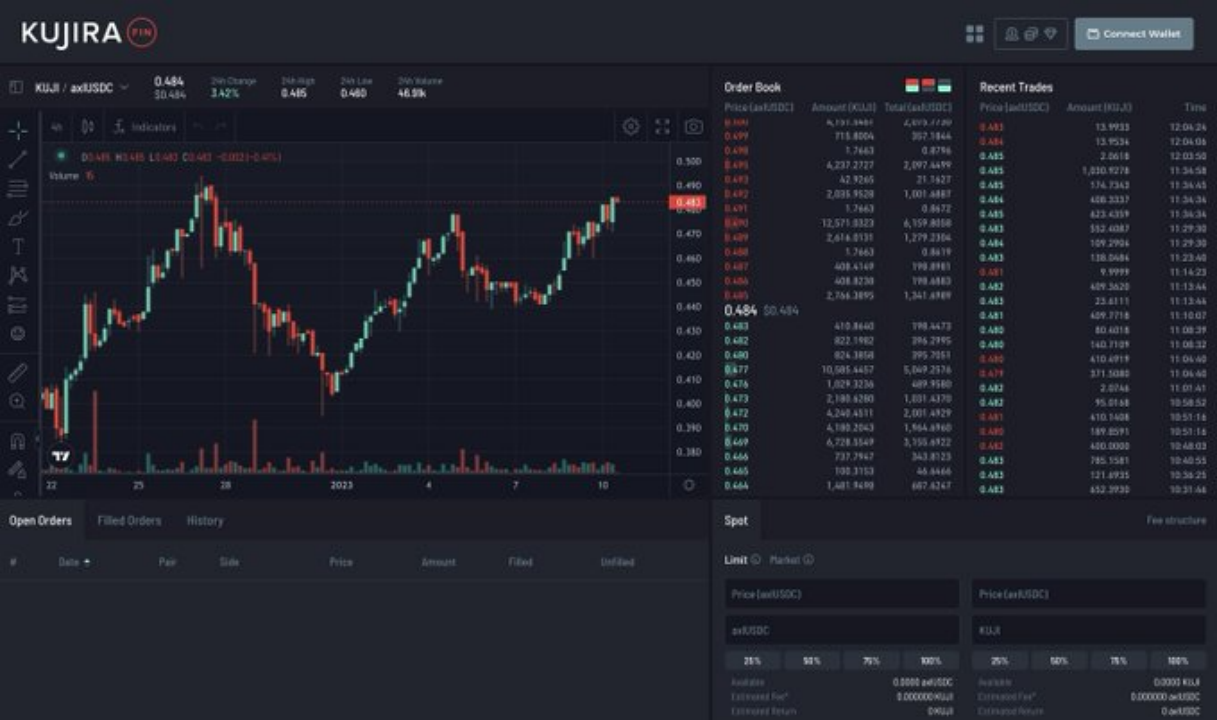1217x720 pixels.
Task: Set sell amount to 25%
Action: coord(999,661)
